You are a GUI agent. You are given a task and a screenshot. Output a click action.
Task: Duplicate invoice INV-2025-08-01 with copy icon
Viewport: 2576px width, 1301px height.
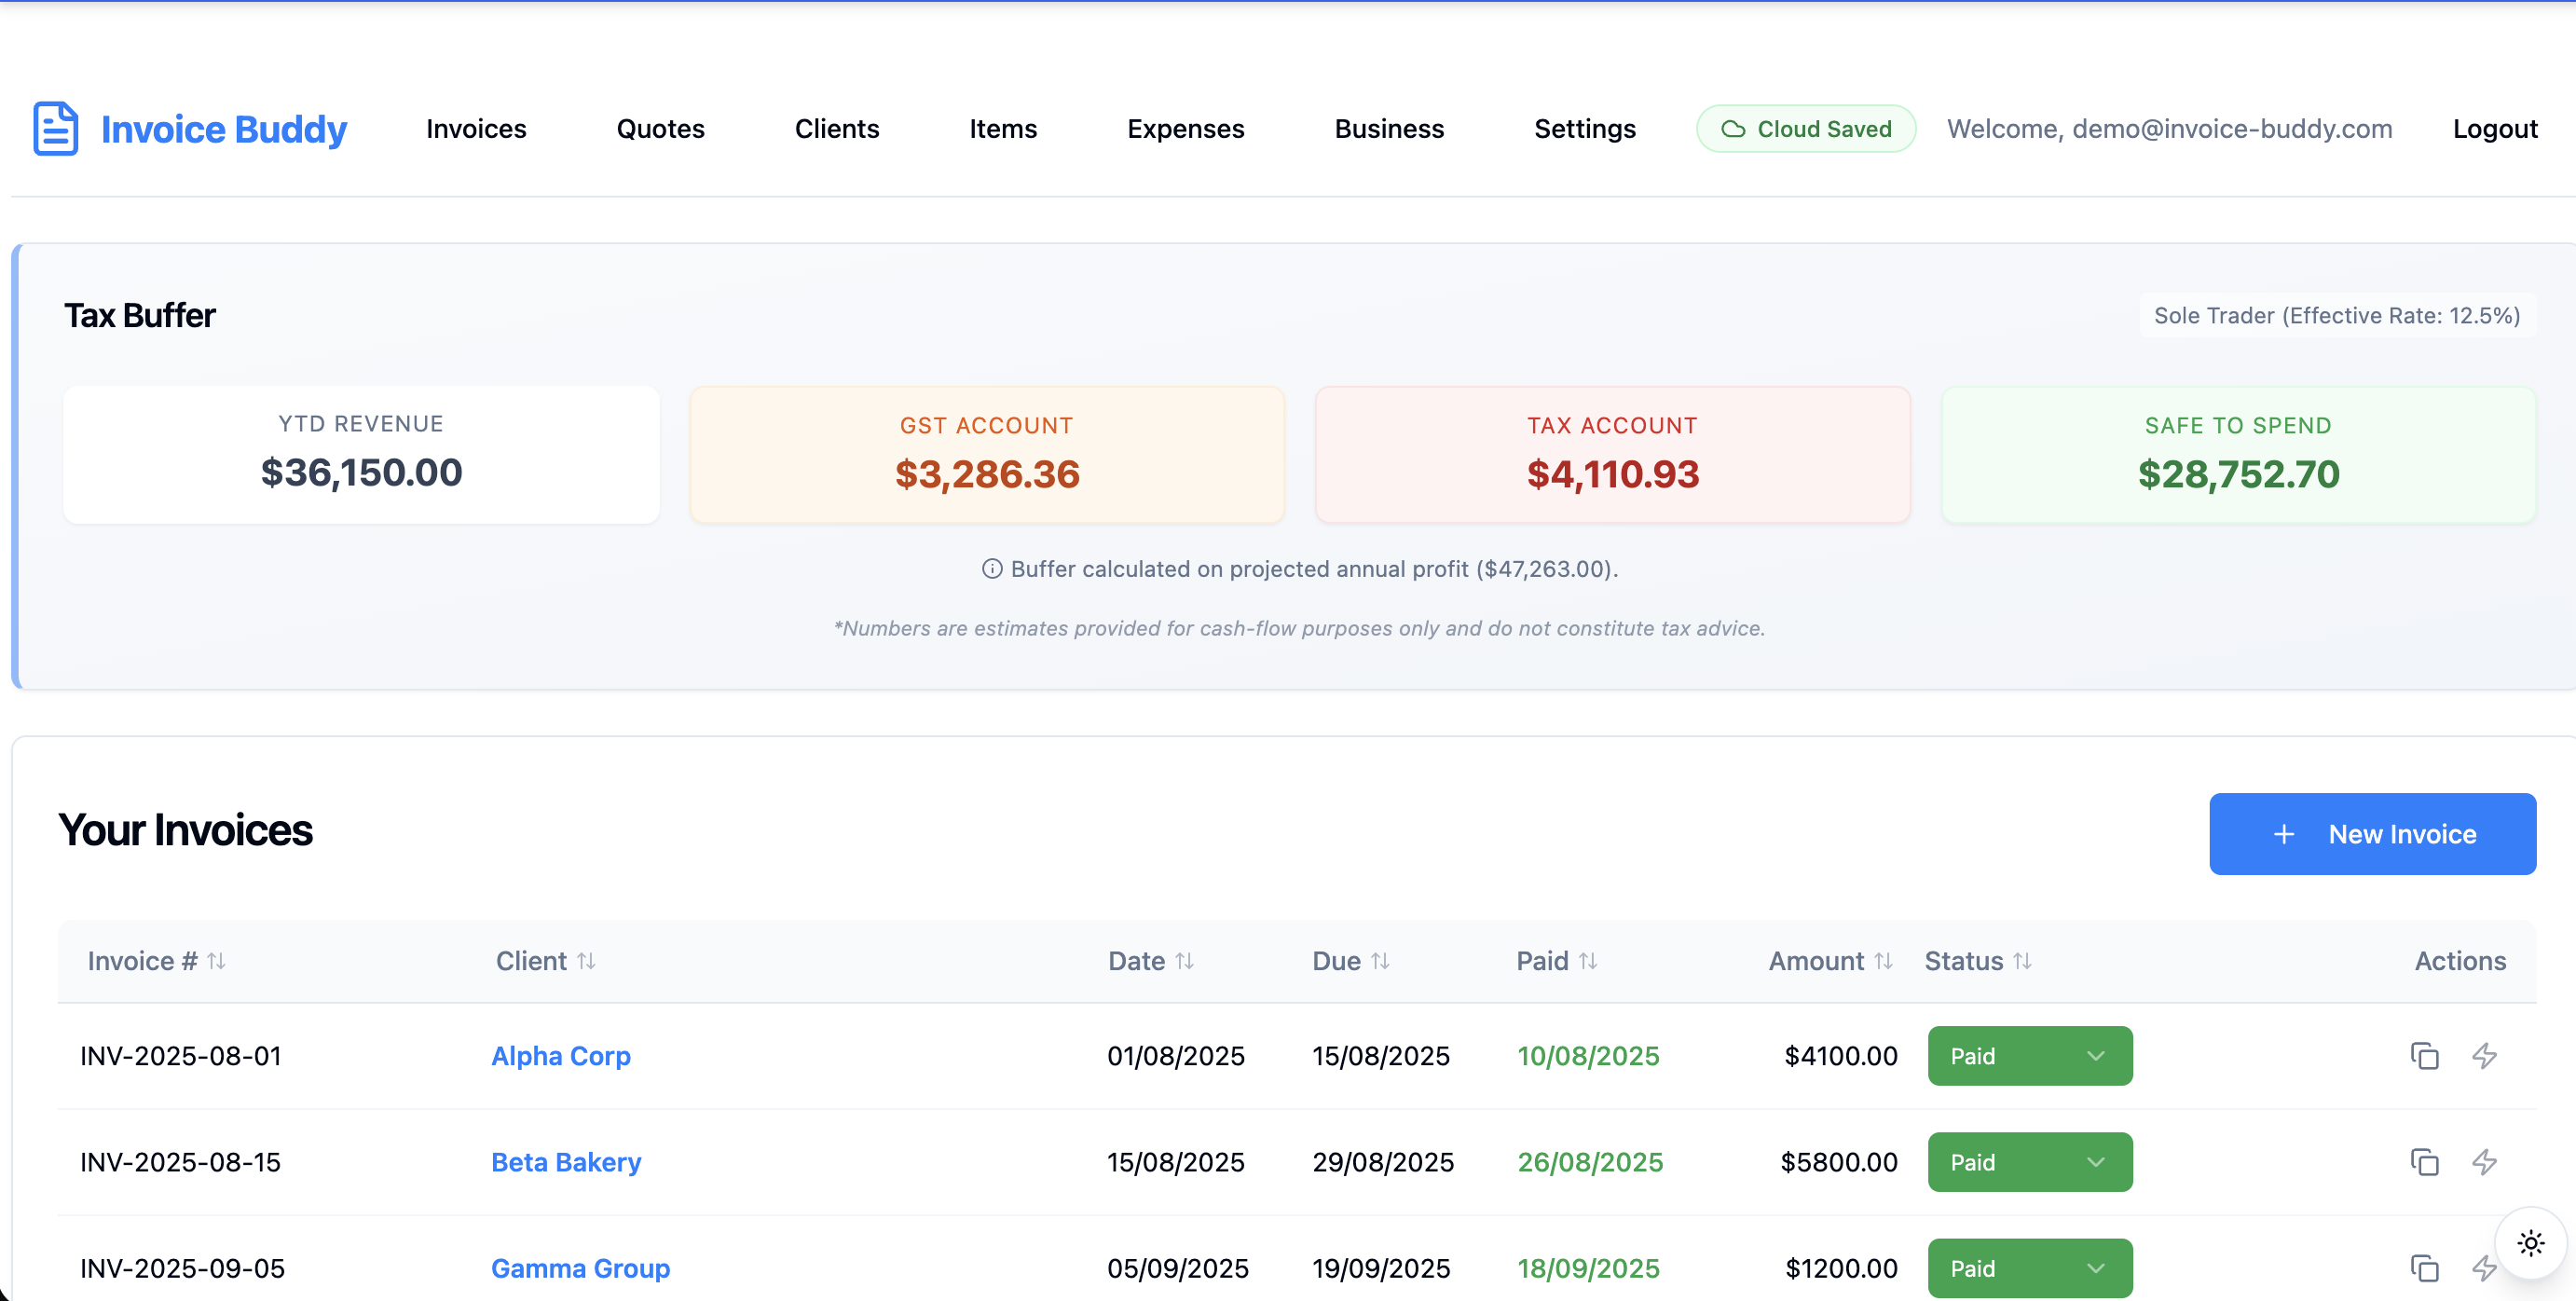click(2424, 1056)
